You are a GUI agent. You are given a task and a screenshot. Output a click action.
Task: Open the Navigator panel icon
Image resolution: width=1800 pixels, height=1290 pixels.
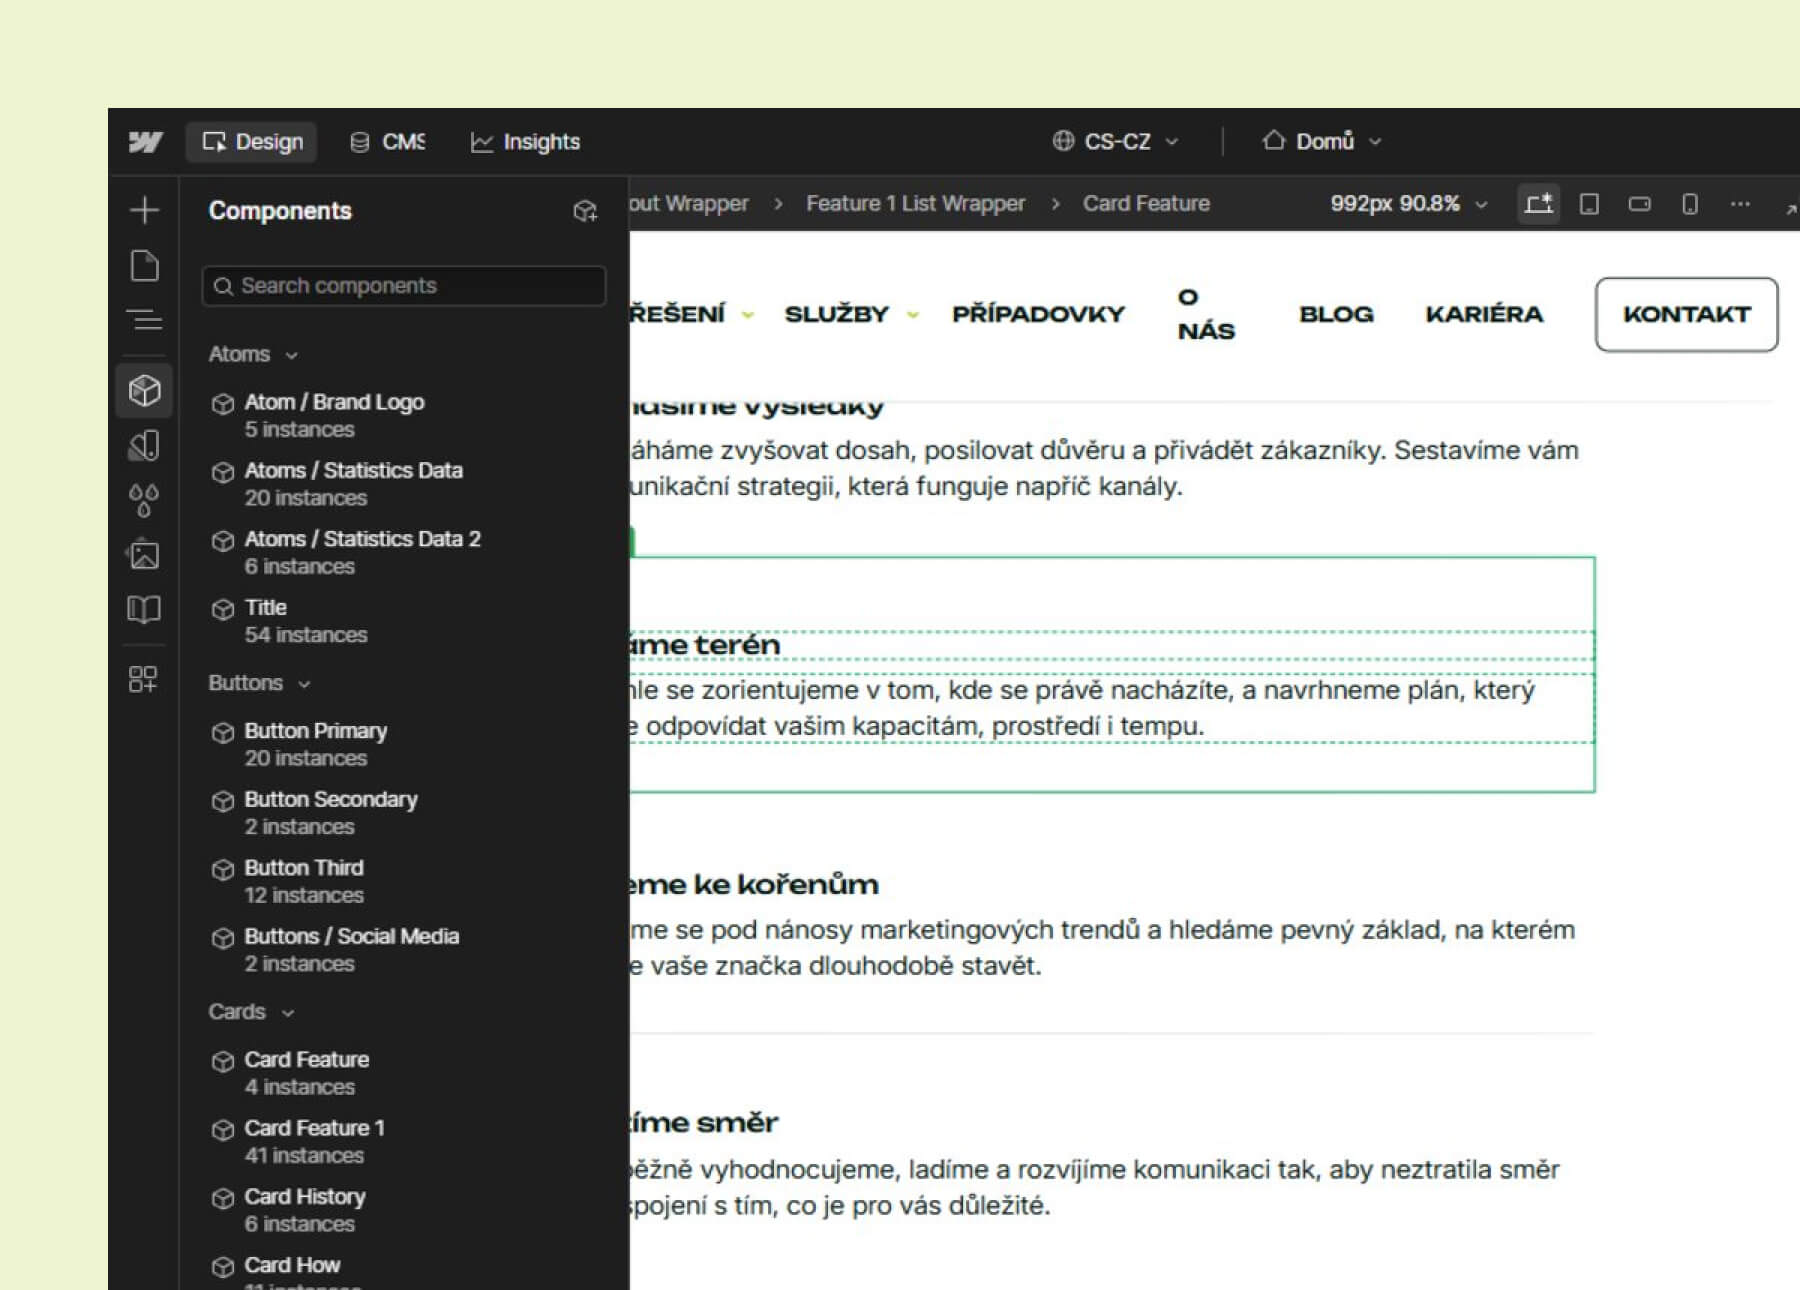click(145, 320)
